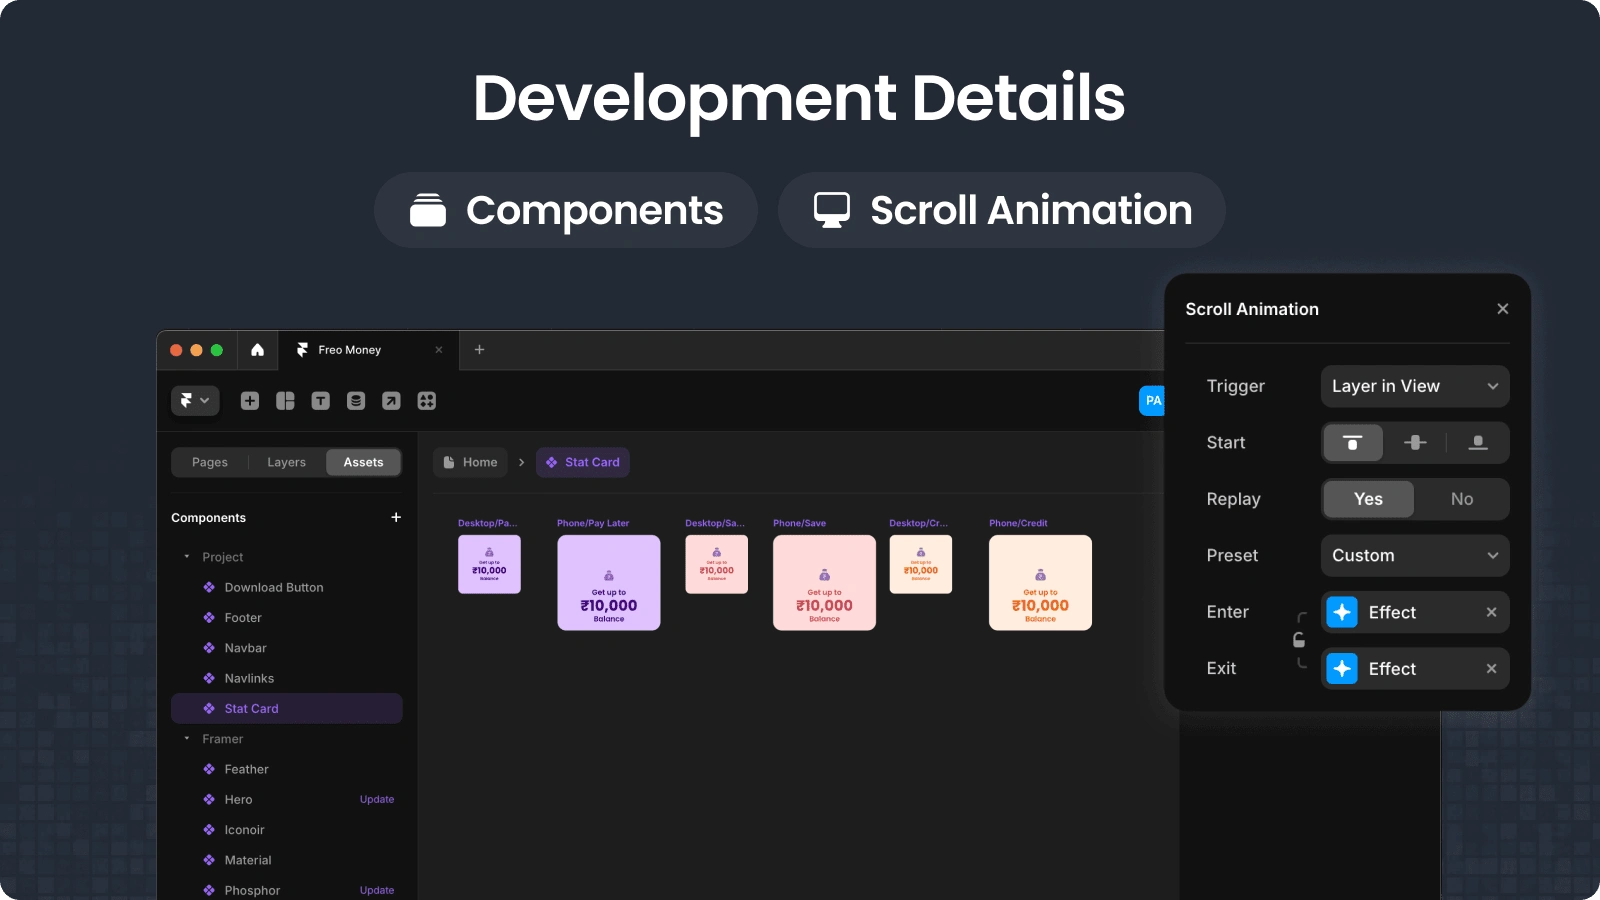Set Replay to No

tap(1462, 499)
